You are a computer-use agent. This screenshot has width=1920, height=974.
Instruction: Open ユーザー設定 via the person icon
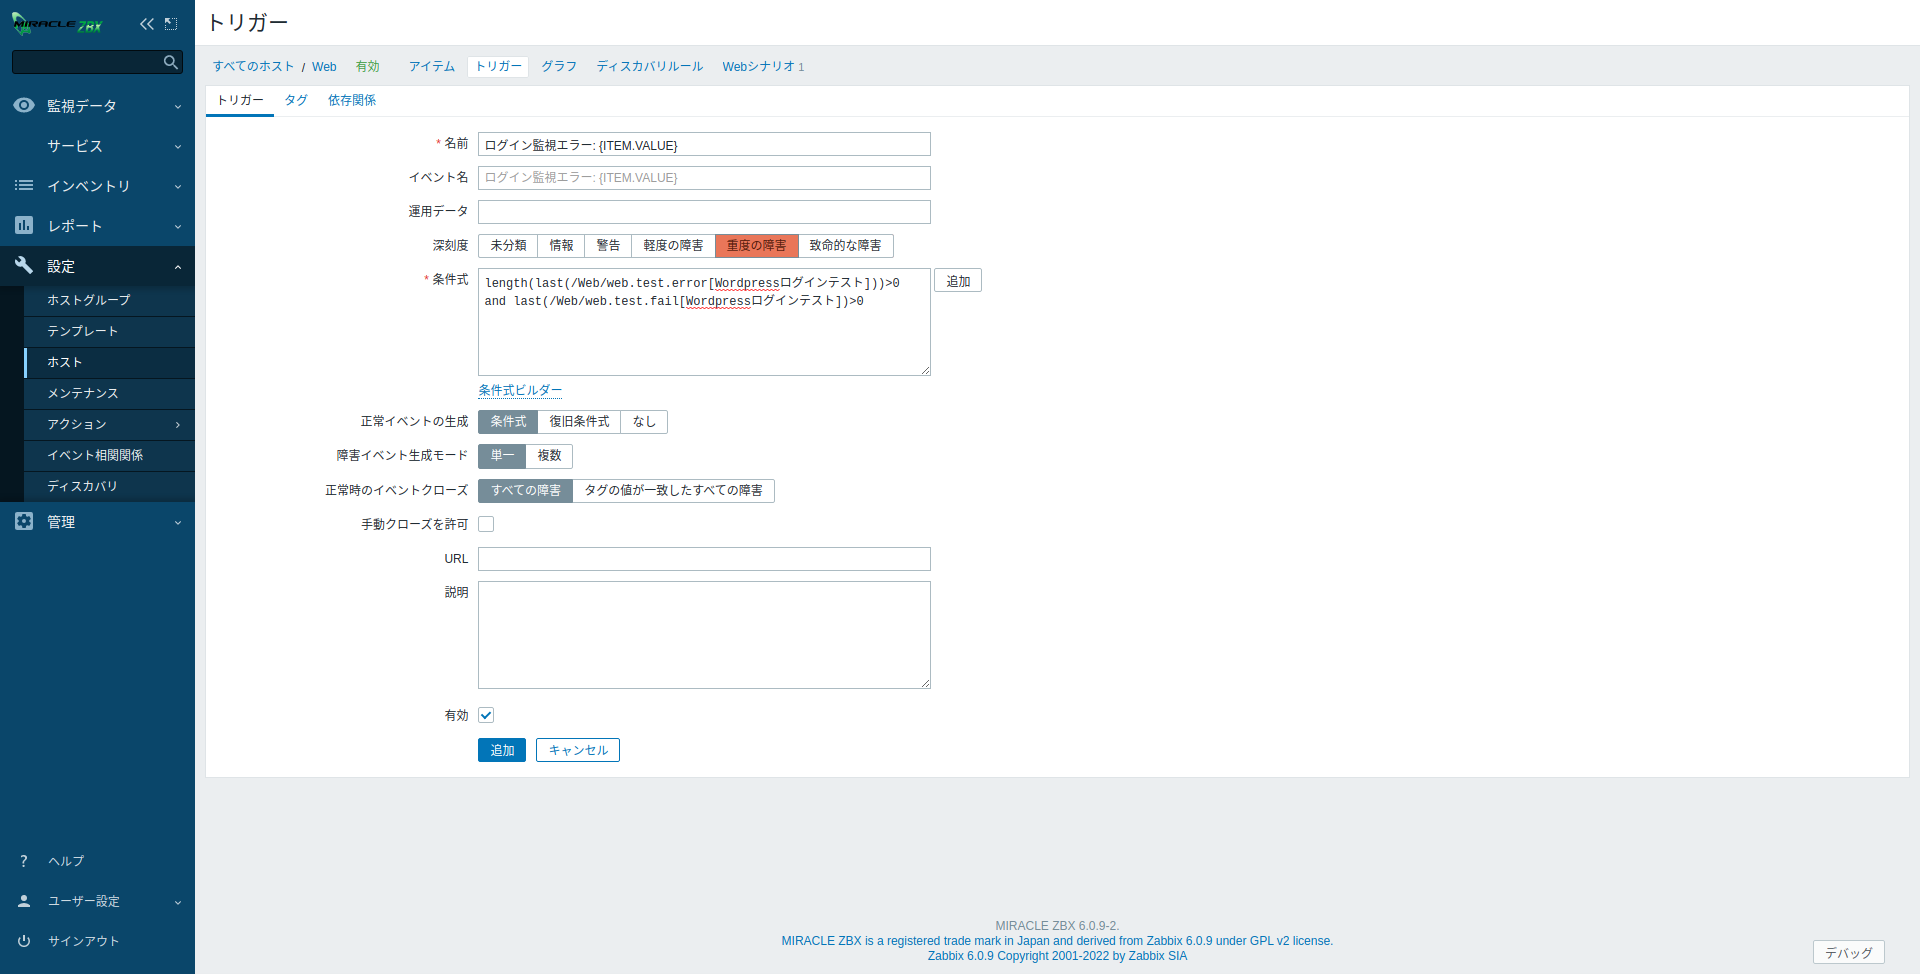coord(24,901)
